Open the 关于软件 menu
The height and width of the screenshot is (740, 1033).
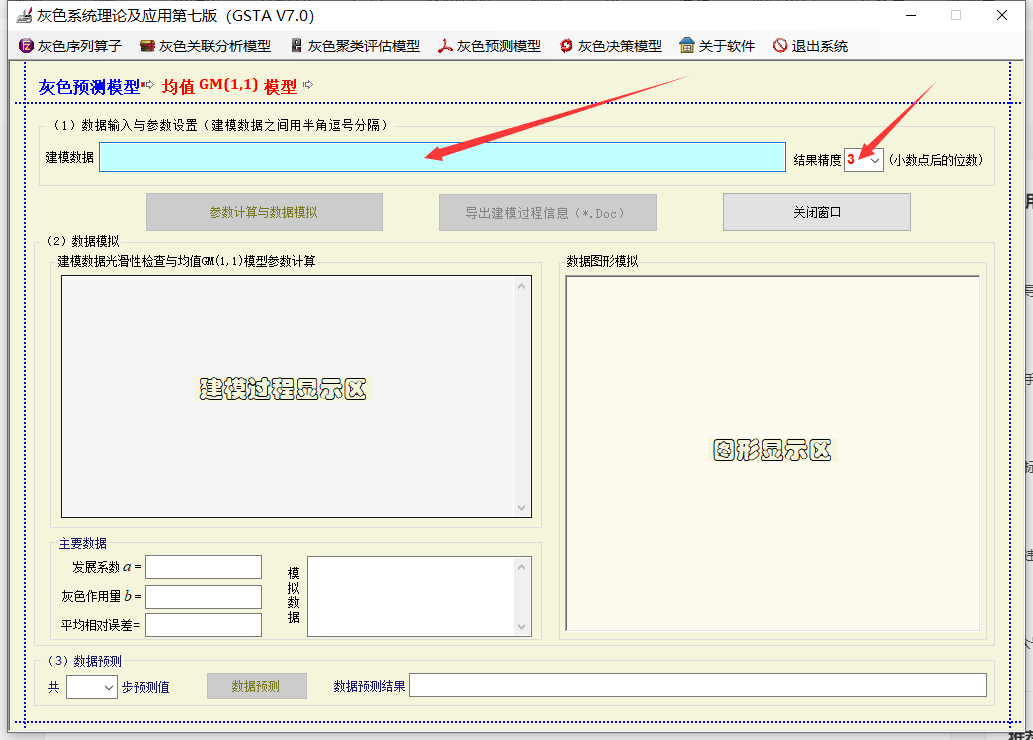pos(717,45)
